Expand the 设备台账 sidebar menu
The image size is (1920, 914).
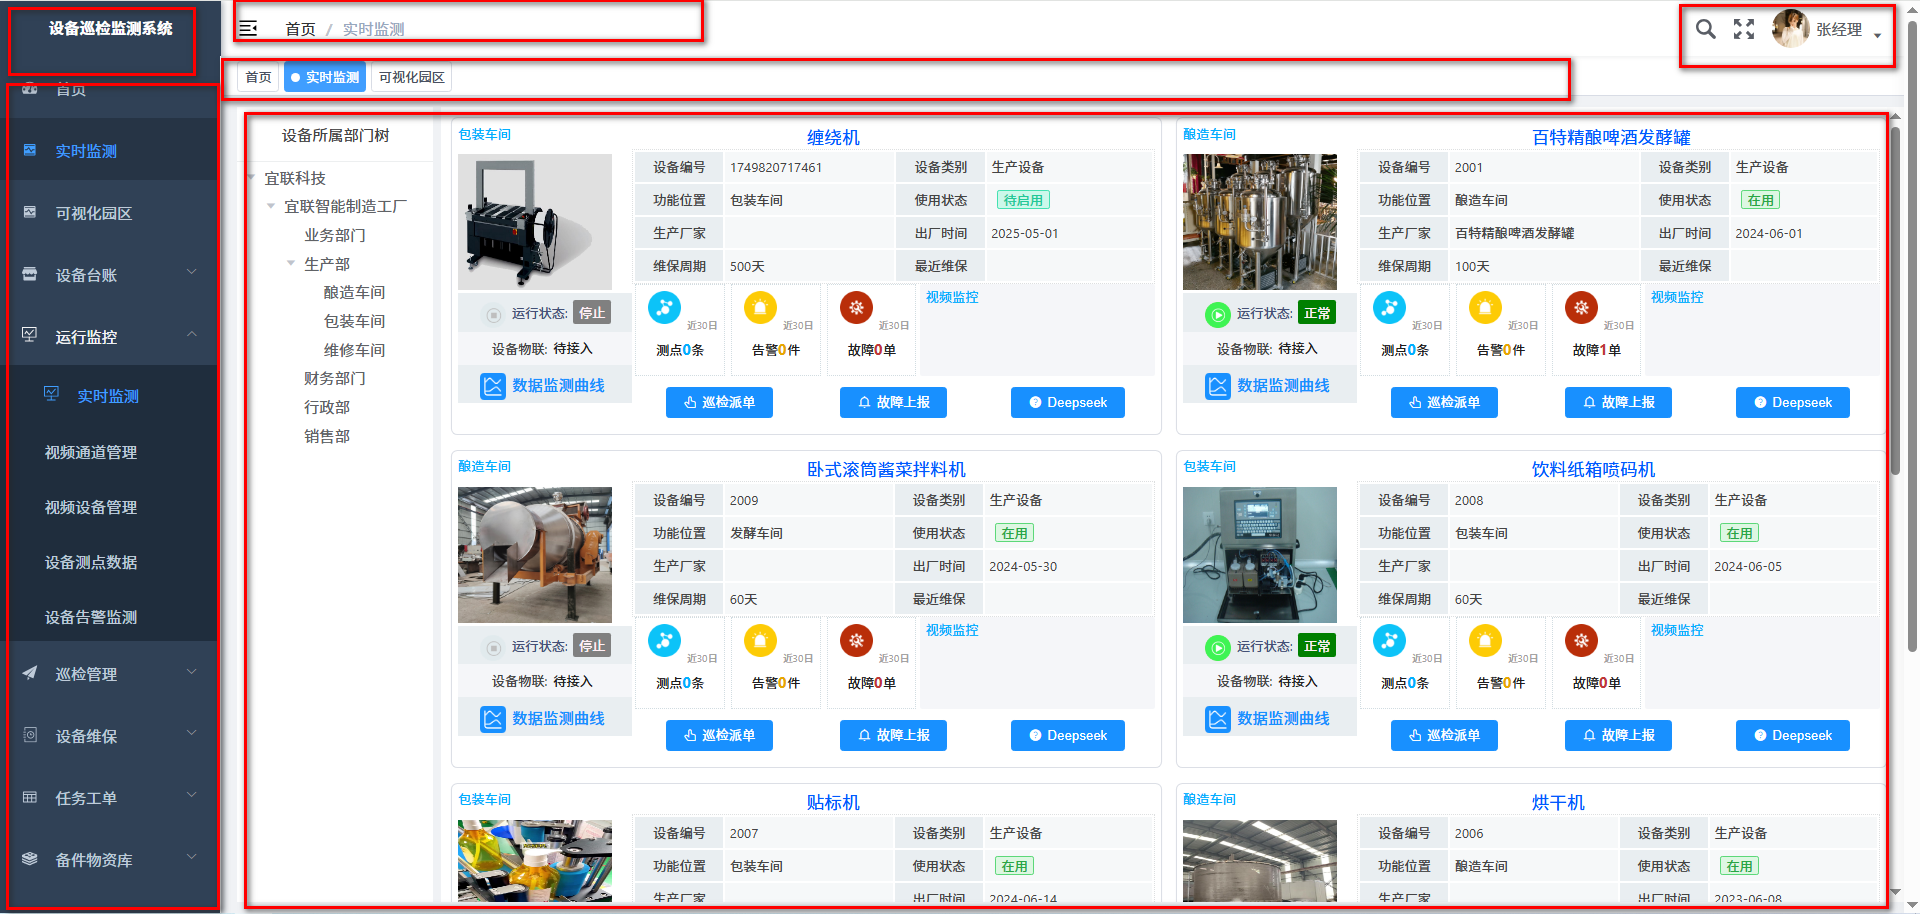(x=112, y=275)
